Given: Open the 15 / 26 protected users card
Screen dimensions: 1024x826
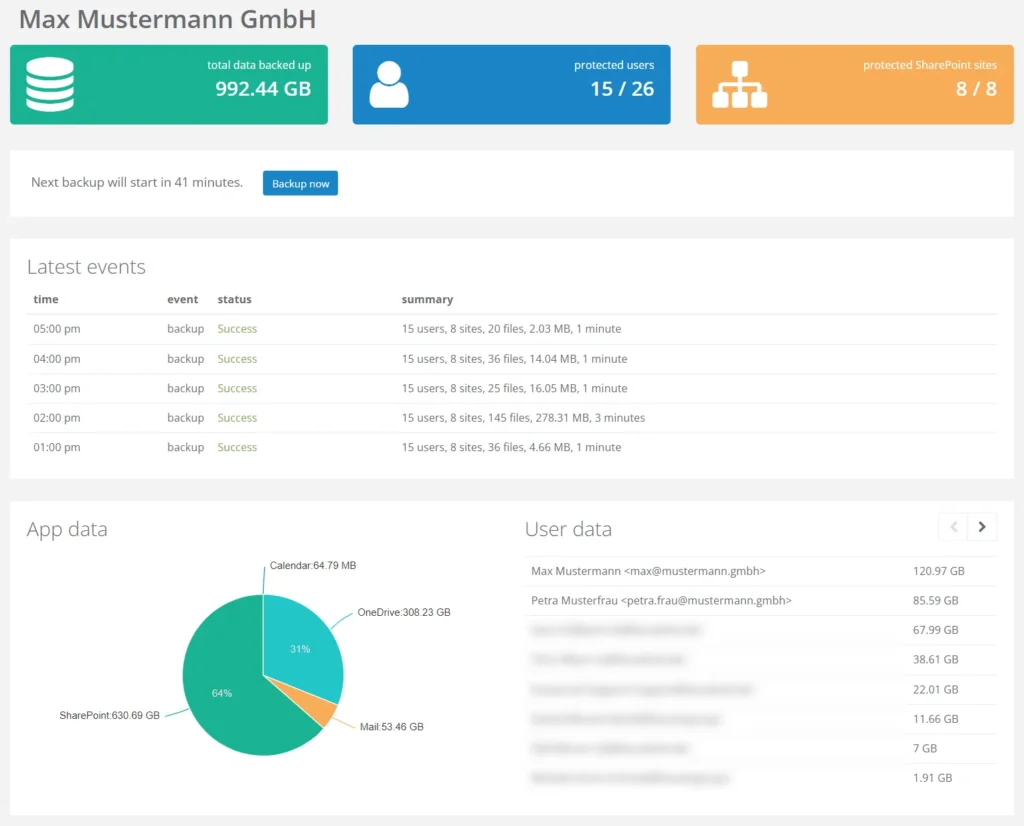Looking at the screenshot, I should tap(511, 85).
